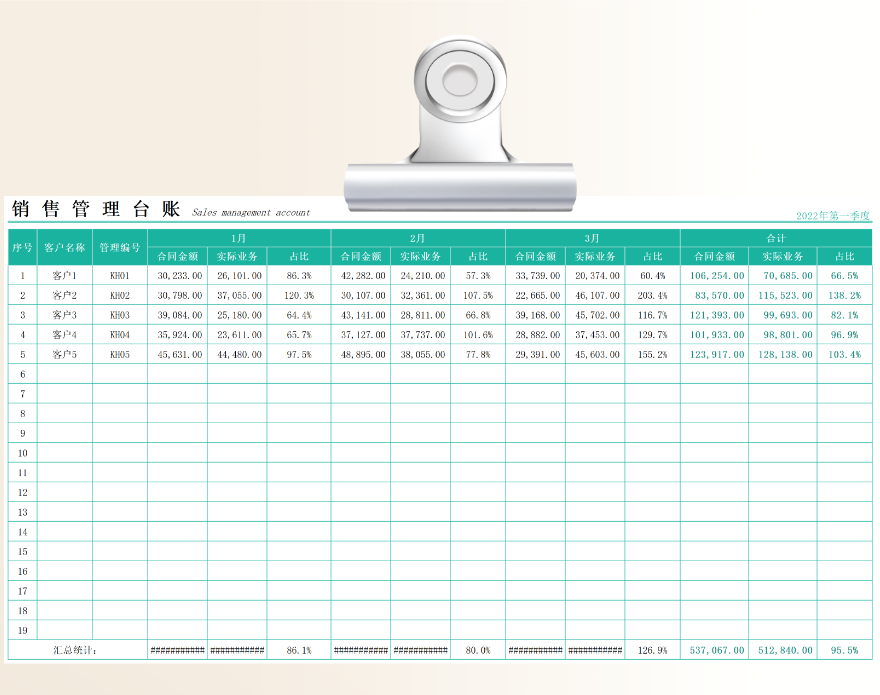Select the 128,138.00 total actual business cell
The width and height of the screenshot is (880, 695).
[x=782, y=354]
